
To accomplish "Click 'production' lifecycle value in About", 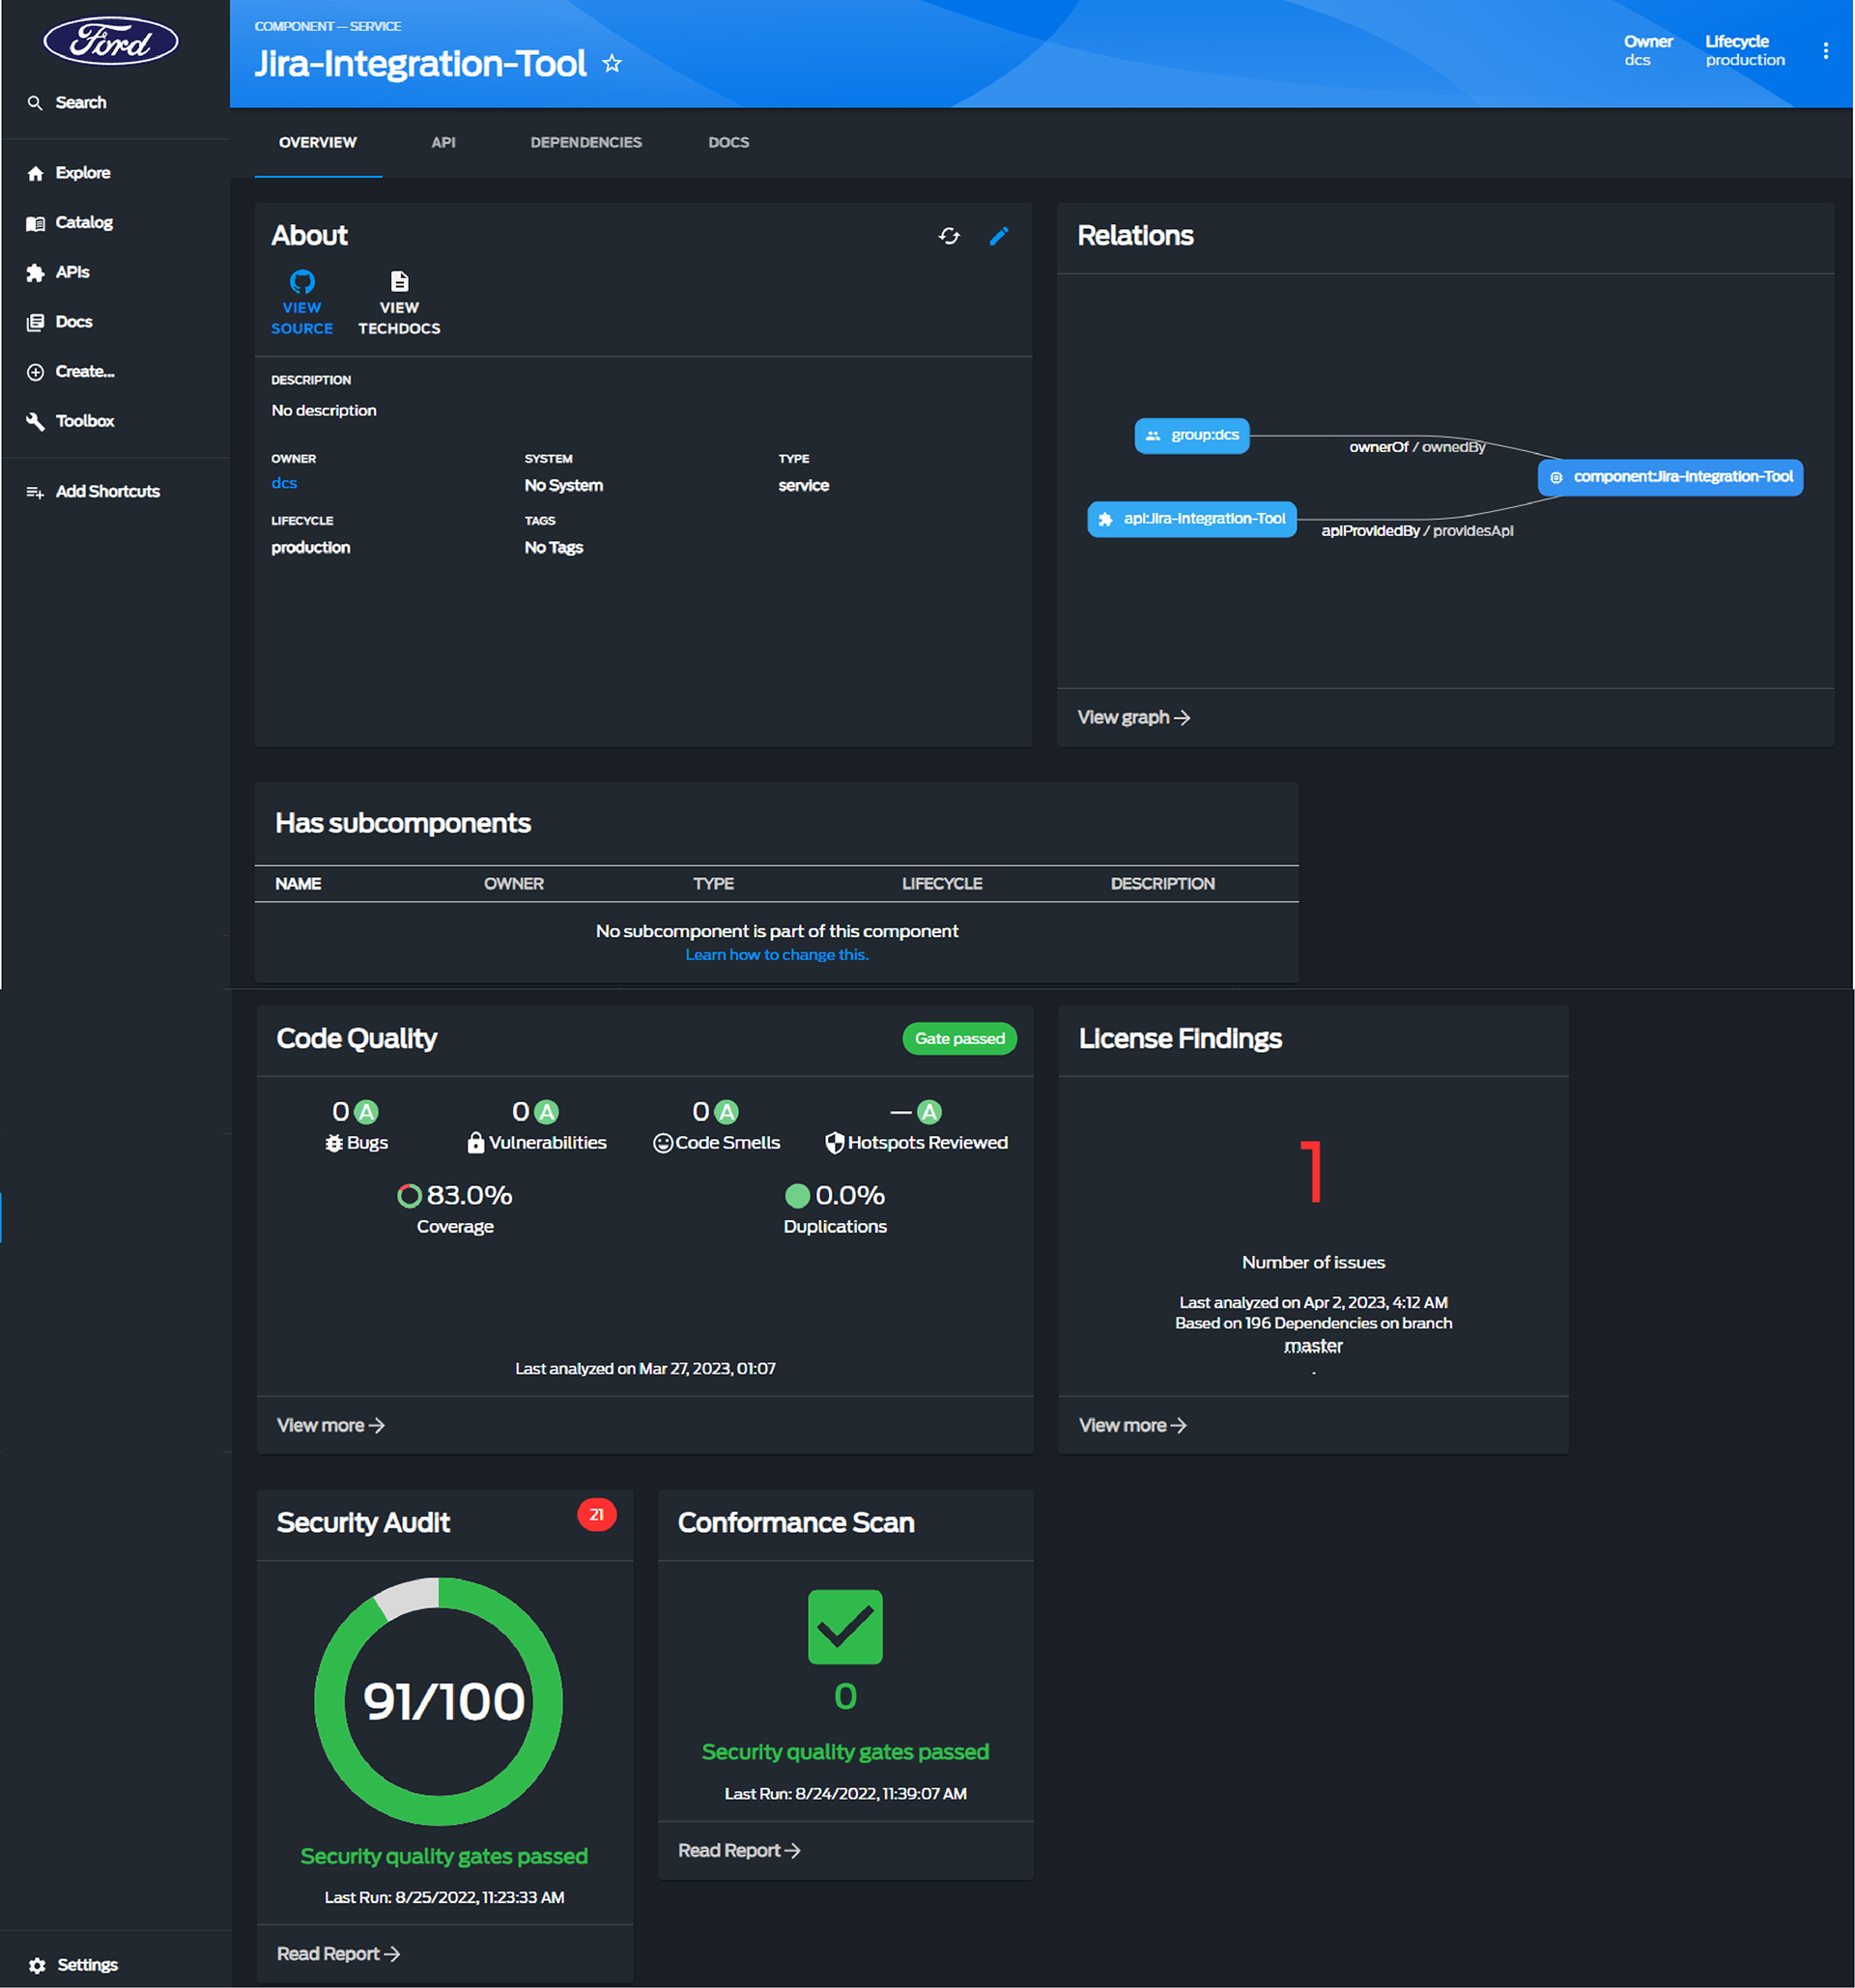I will 311,548.
